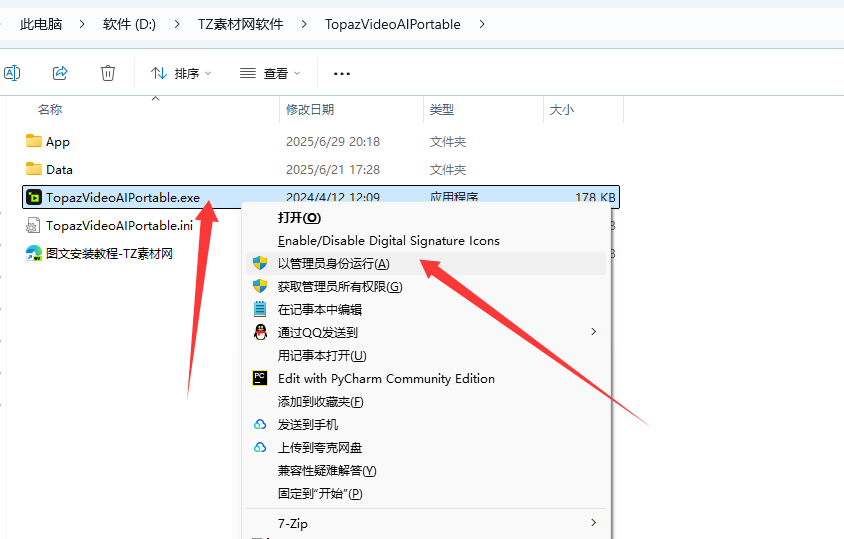Open the 7-Zip submenu entry
This screenshot has width=844, height=539.
[x=425, y=523]
